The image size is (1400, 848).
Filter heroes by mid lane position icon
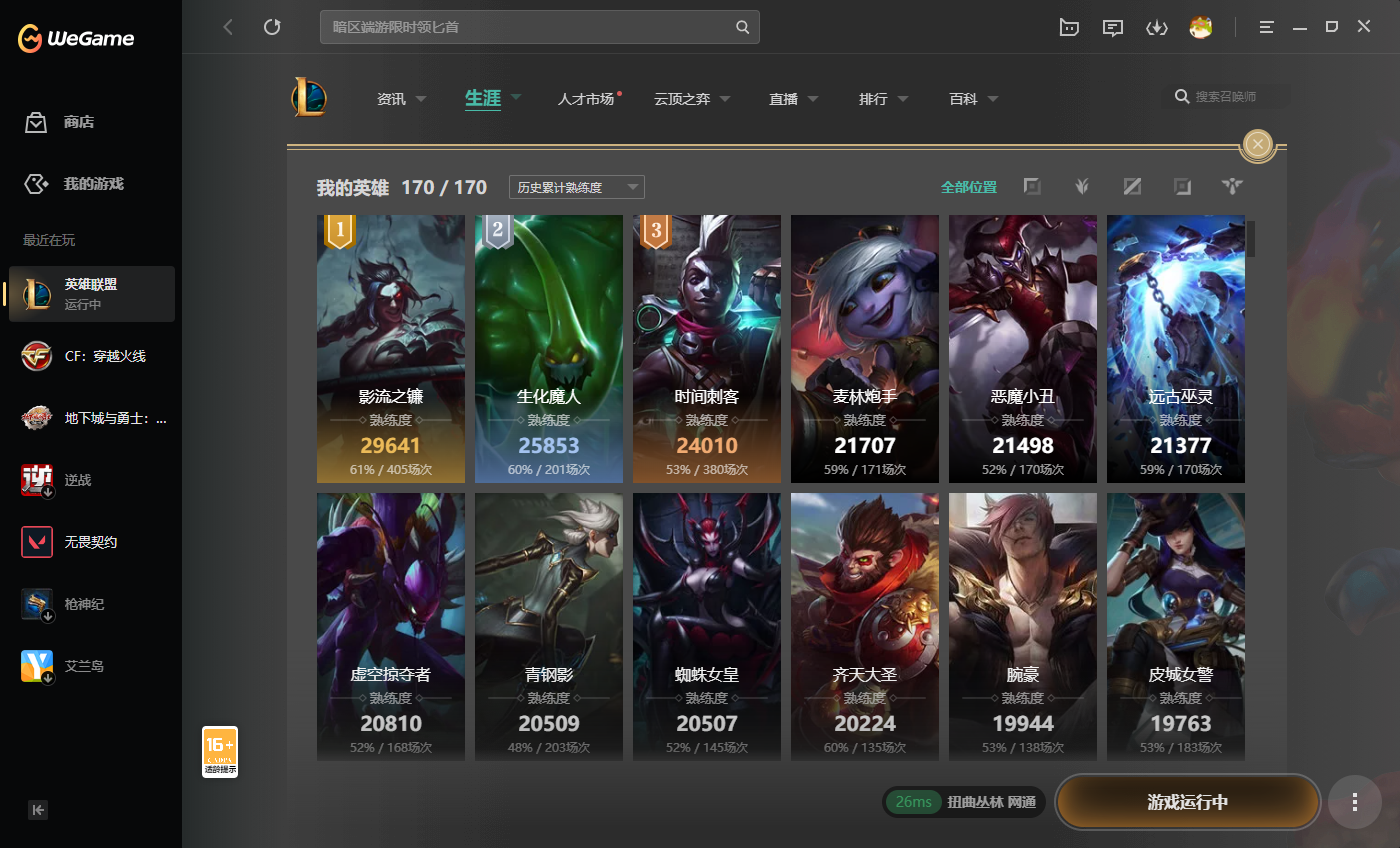click(1132, 186)
